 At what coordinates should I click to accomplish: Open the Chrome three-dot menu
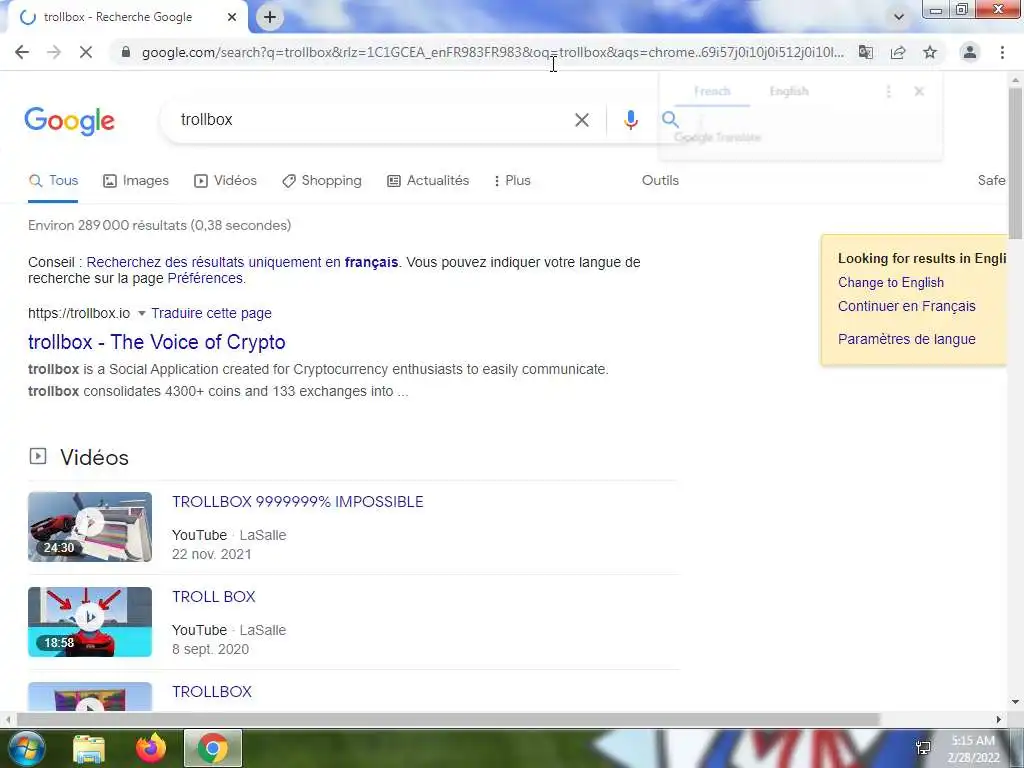1002,52
